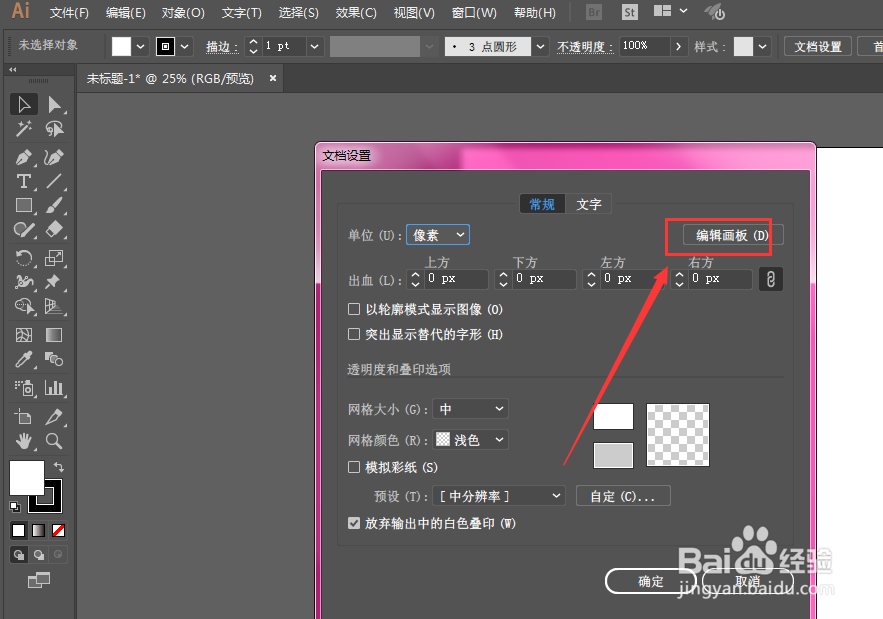Toggle bleed link constraint icon
This screenshot has height=619, width=883.
click(771, 279)
